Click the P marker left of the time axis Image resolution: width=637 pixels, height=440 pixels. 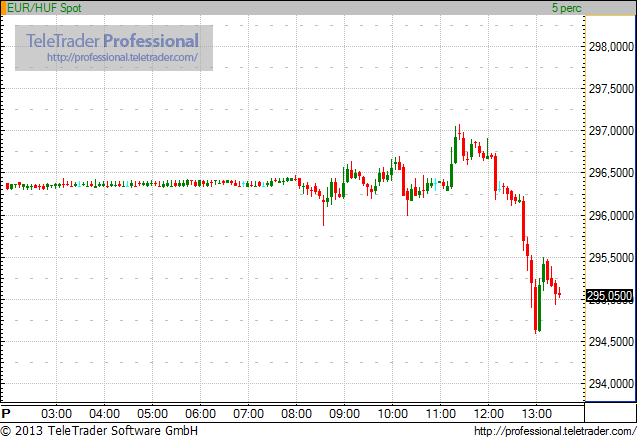point(6,414)
